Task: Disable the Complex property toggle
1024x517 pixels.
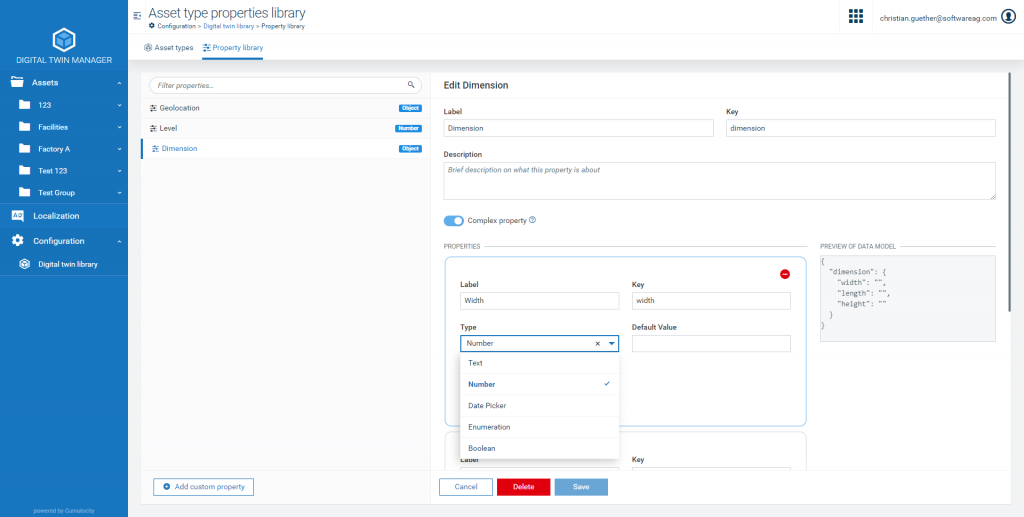Action: tap(454, 220)
